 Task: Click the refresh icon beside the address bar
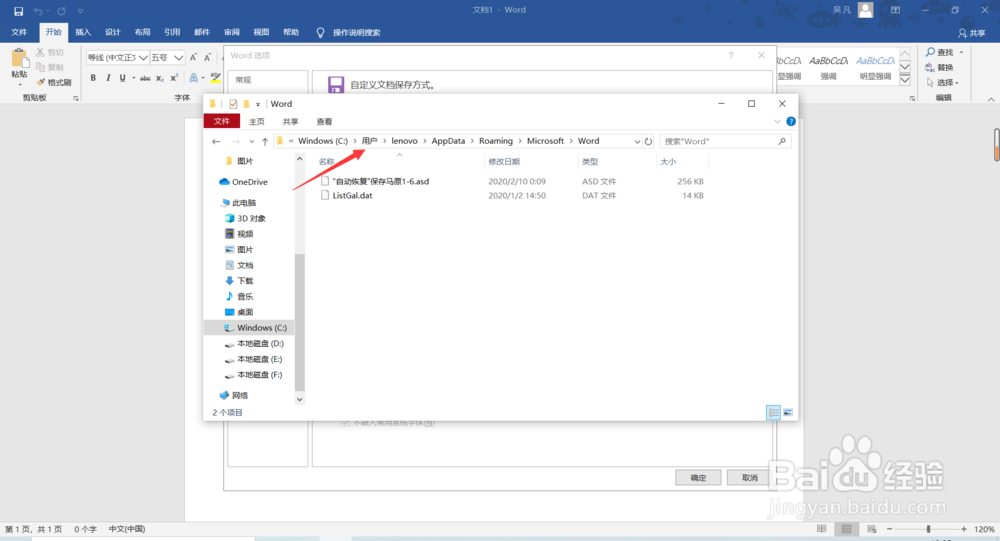[649, 142]
